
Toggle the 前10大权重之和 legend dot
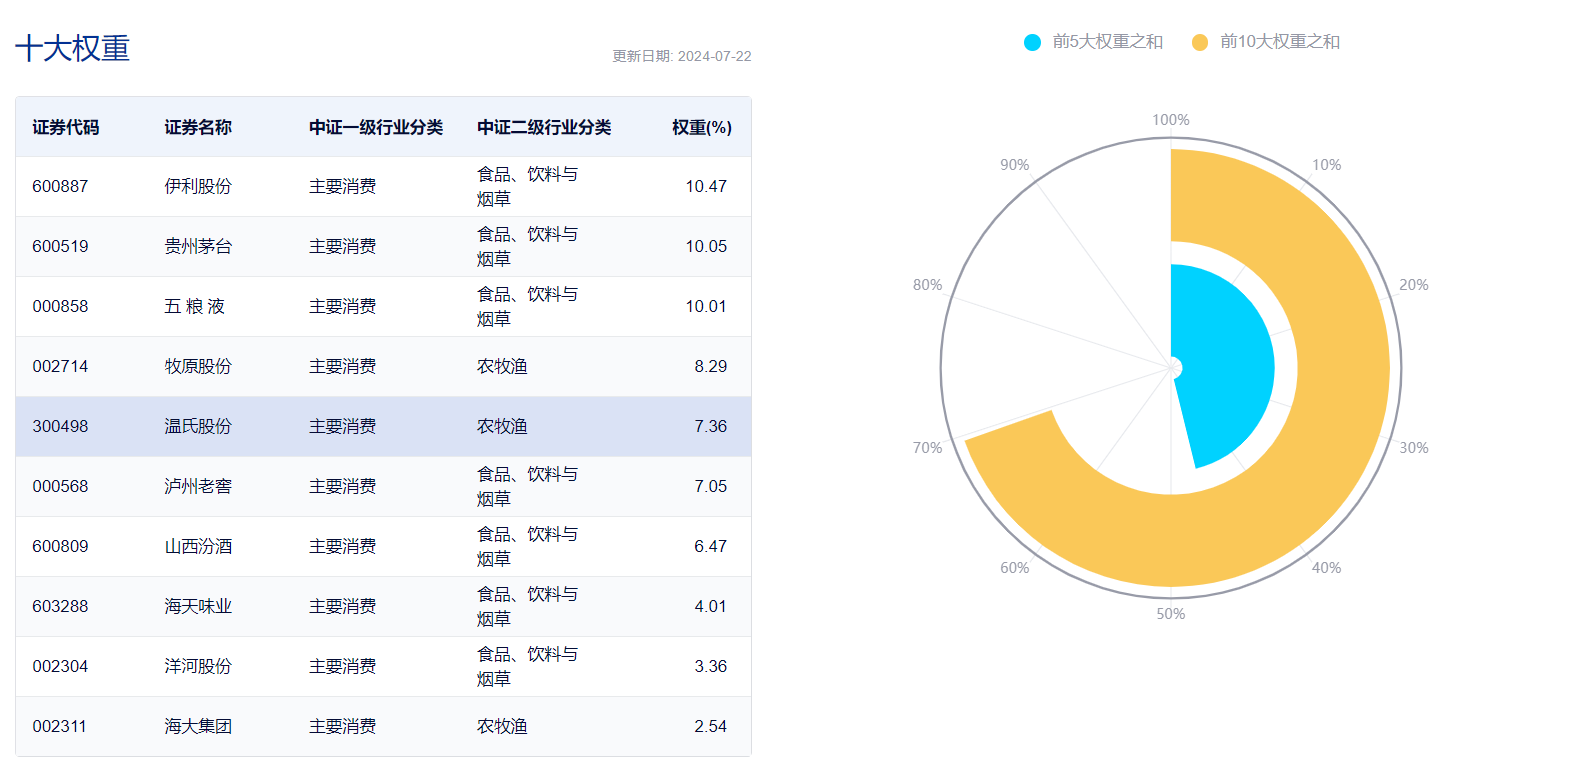(1200, 42)
